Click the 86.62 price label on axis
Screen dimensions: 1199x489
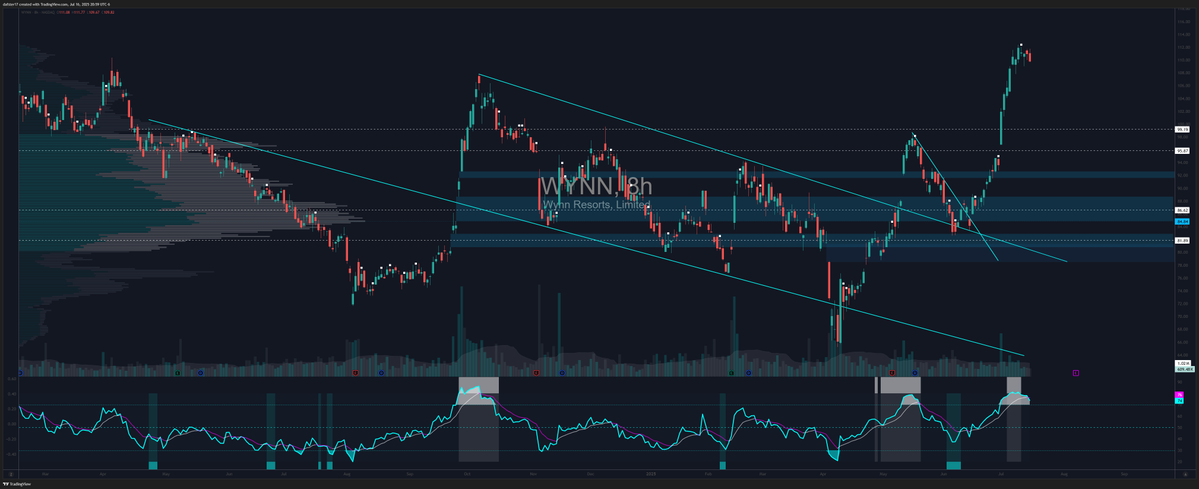(1181, 210)
